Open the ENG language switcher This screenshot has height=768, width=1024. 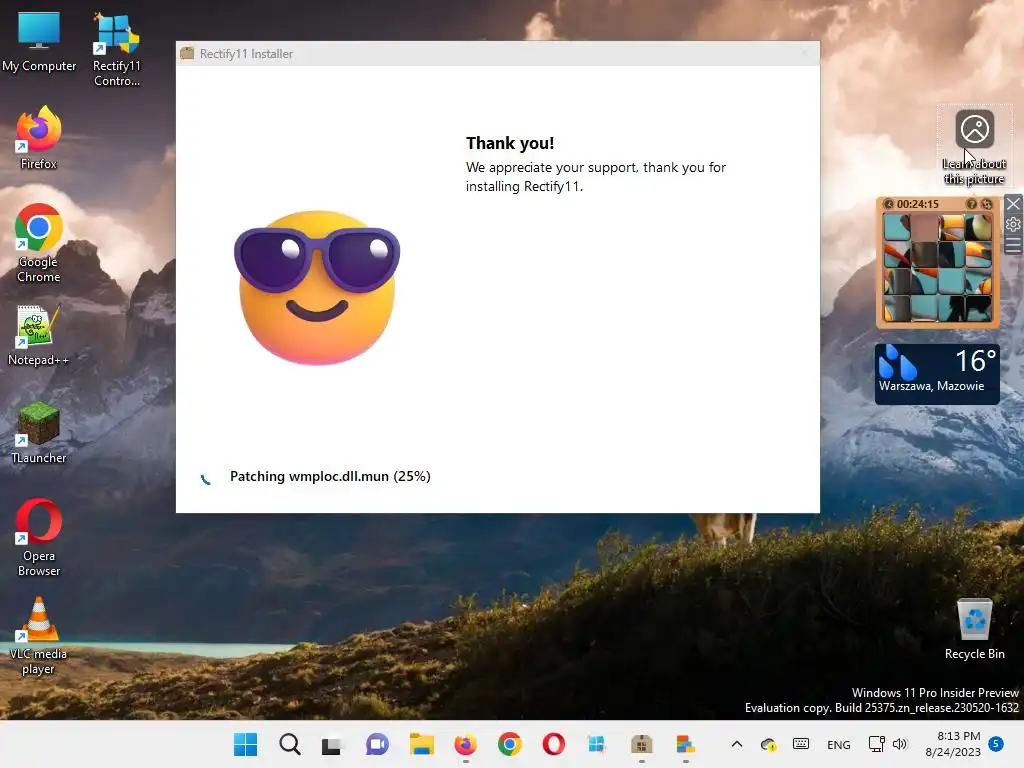pos(839,745)
